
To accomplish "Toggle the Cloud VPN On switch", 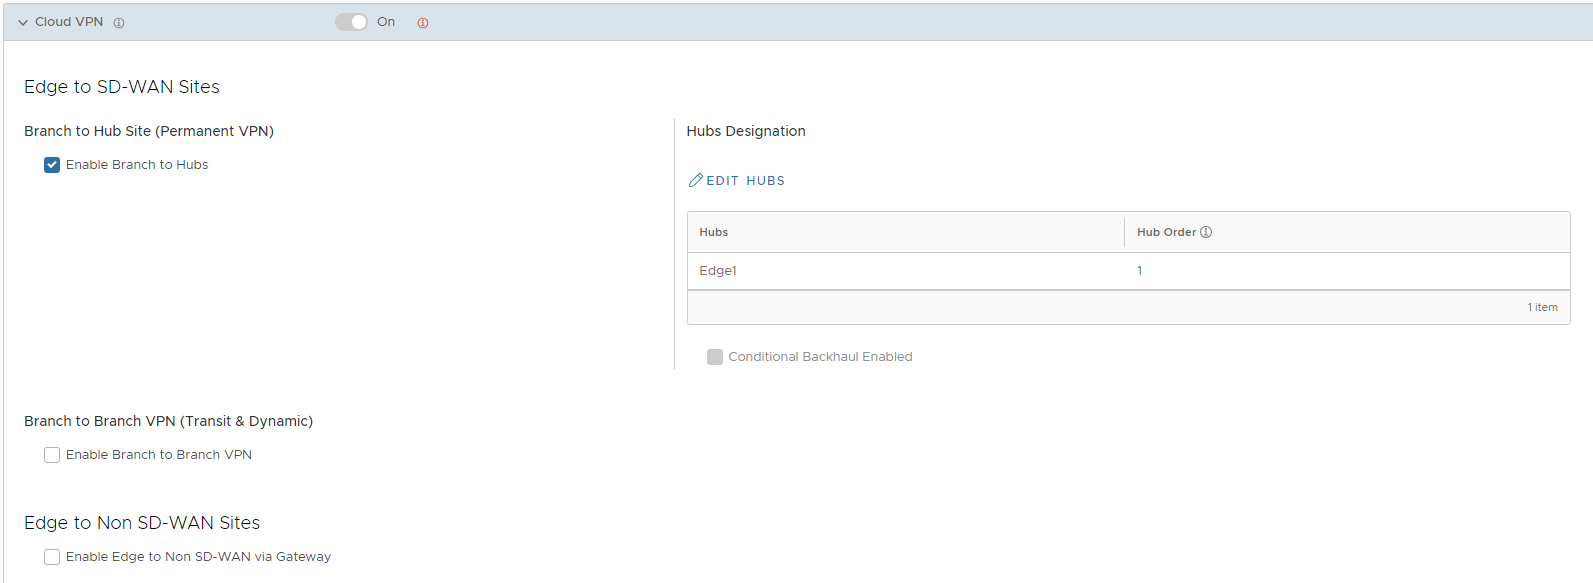I will coord(351,22).
